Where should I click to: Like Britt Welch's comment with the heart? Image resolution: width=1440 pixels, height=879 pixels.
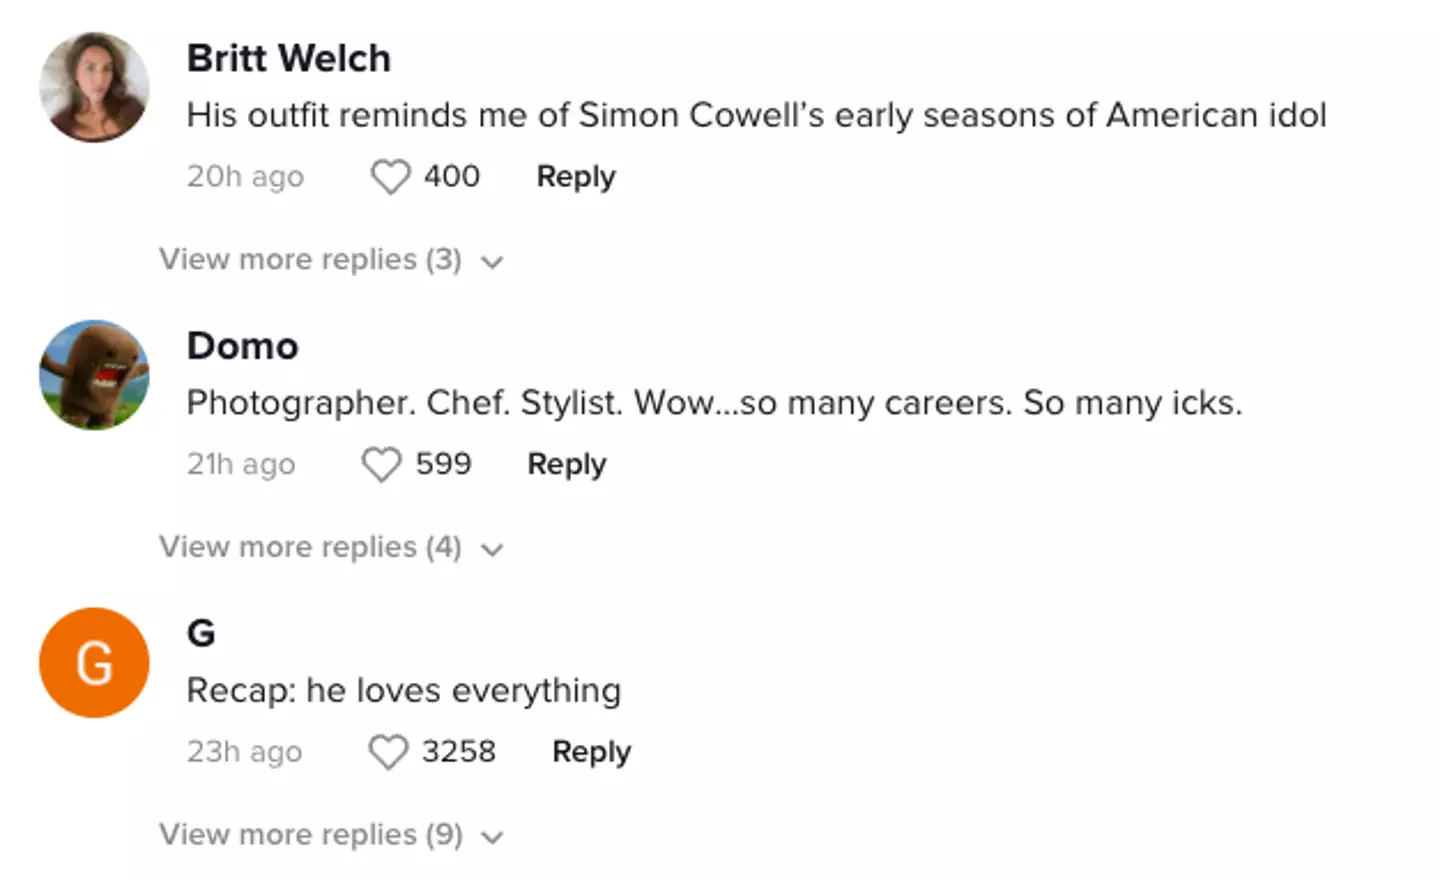[x=390, y=177]
